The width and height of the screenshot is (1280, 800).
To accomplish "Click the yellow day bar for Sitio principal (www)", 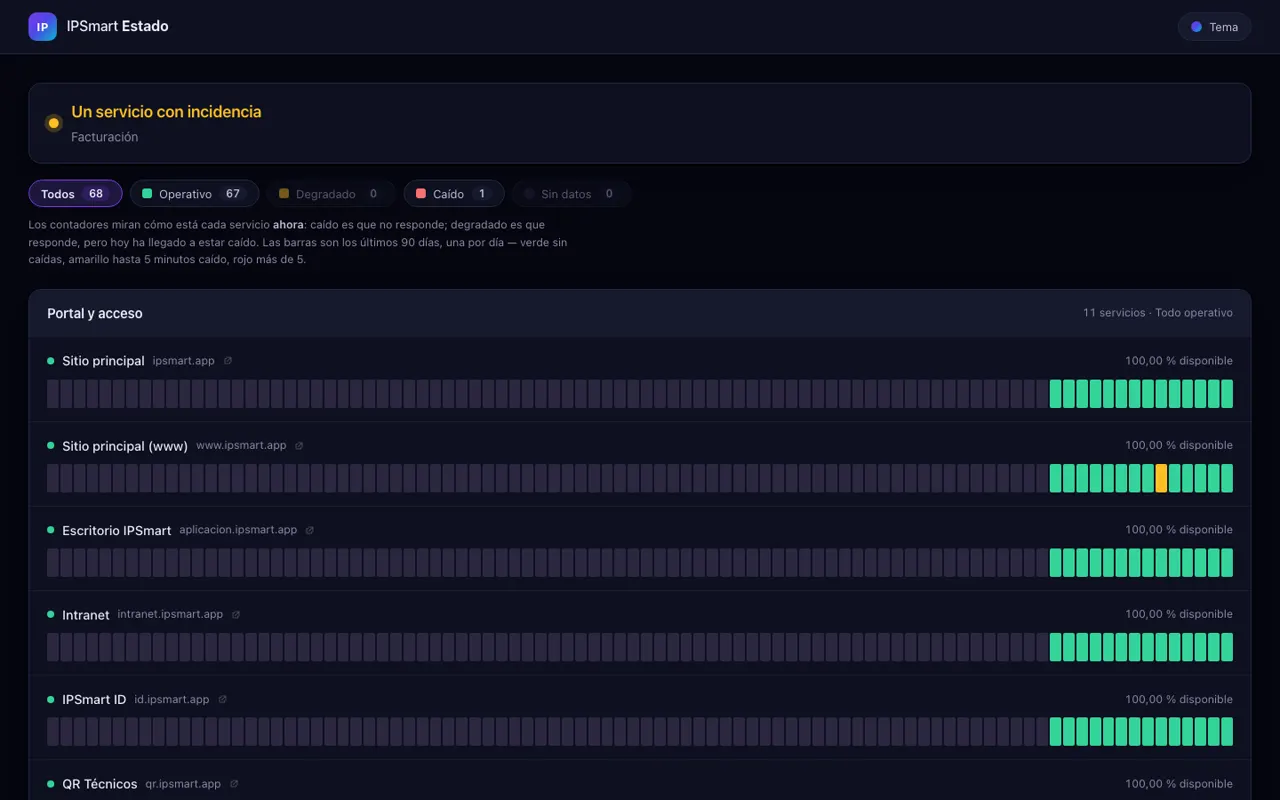I will click(1161, 478).
